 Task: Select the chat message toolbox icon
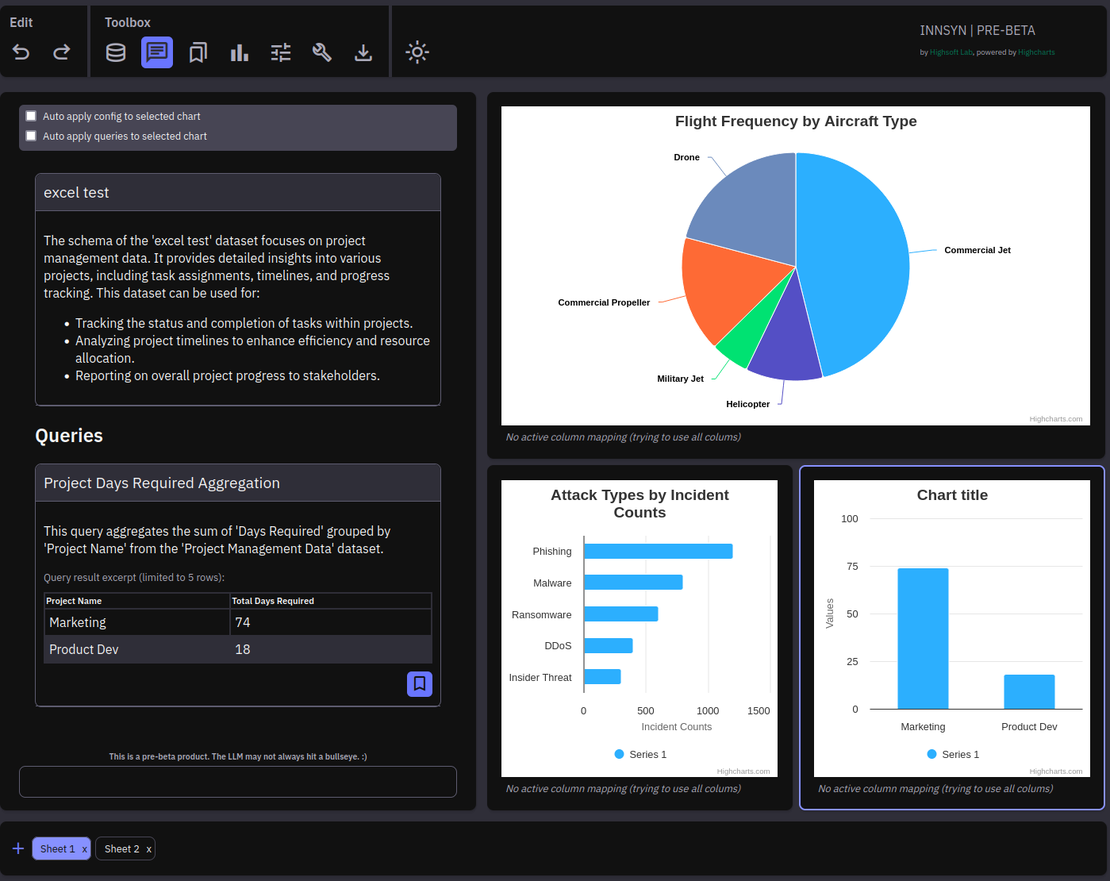click(157, 53)
